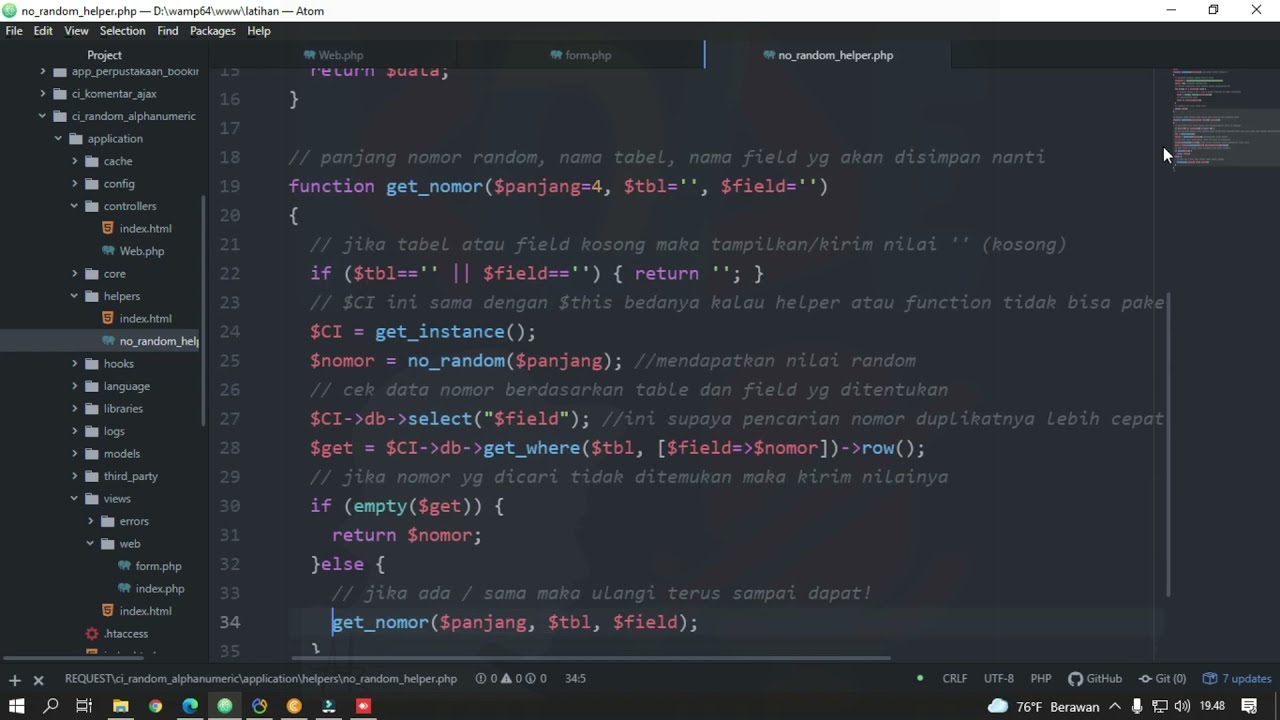Open index.php under the web folder
The width and height of the screenshot is (1280, 720).
160,589
